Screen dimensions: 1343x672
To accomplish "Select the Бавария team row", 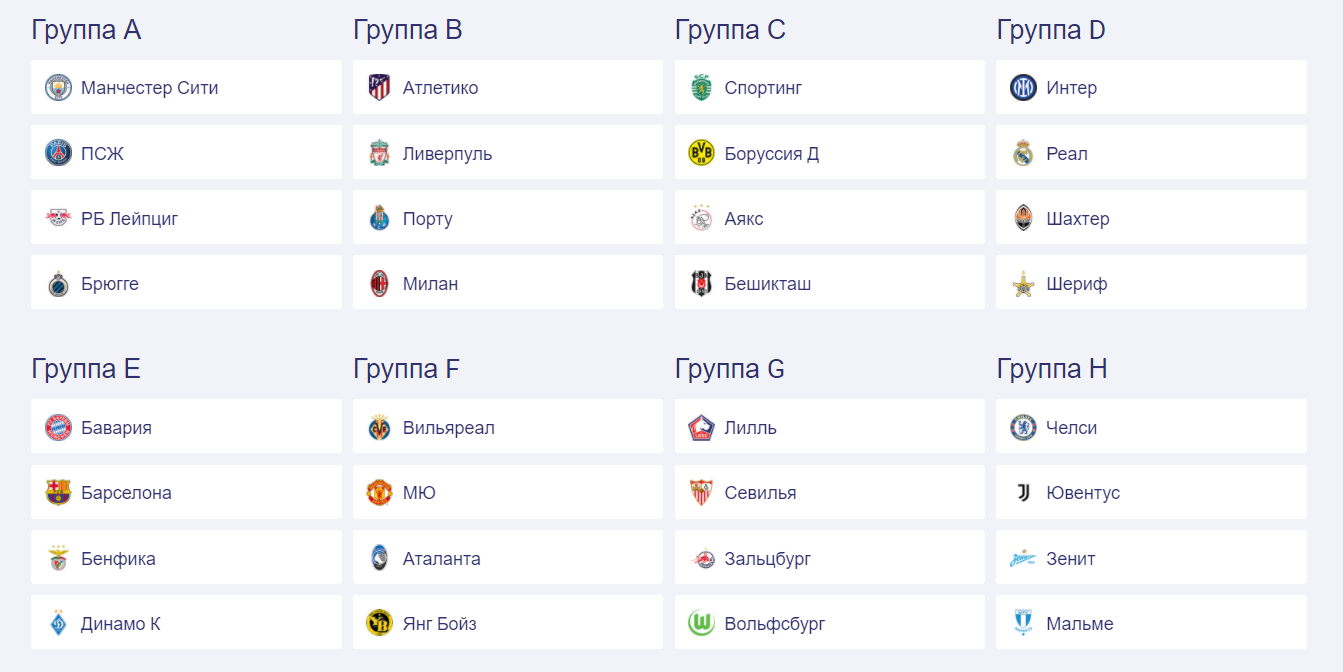I will point(186,427).
